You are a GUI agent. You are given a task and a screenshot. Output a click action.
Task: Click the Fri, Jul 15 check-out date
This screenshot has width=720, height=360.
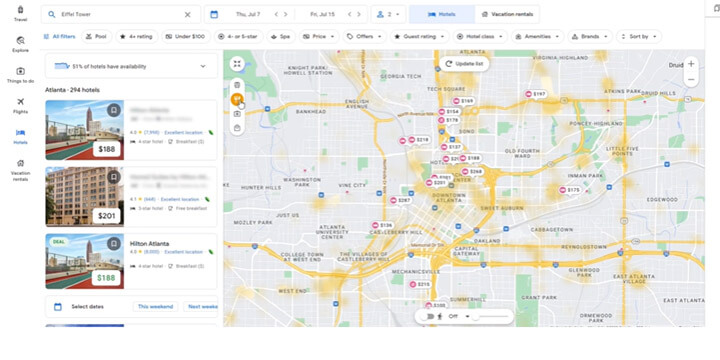click(321, 14)
